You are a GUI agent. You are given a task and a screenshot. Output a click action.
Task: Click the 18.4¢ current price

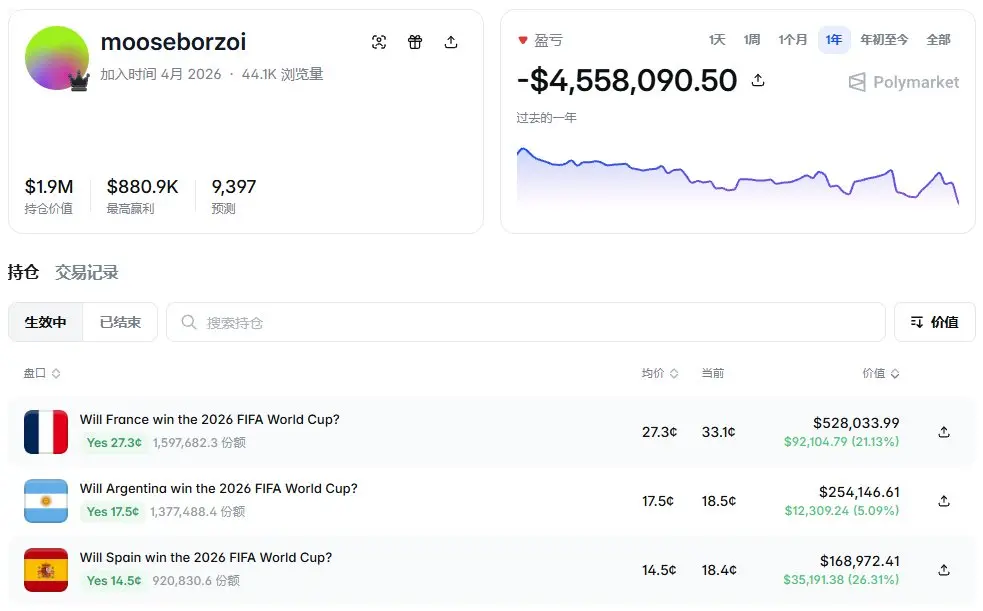click(x=719, y=570)
